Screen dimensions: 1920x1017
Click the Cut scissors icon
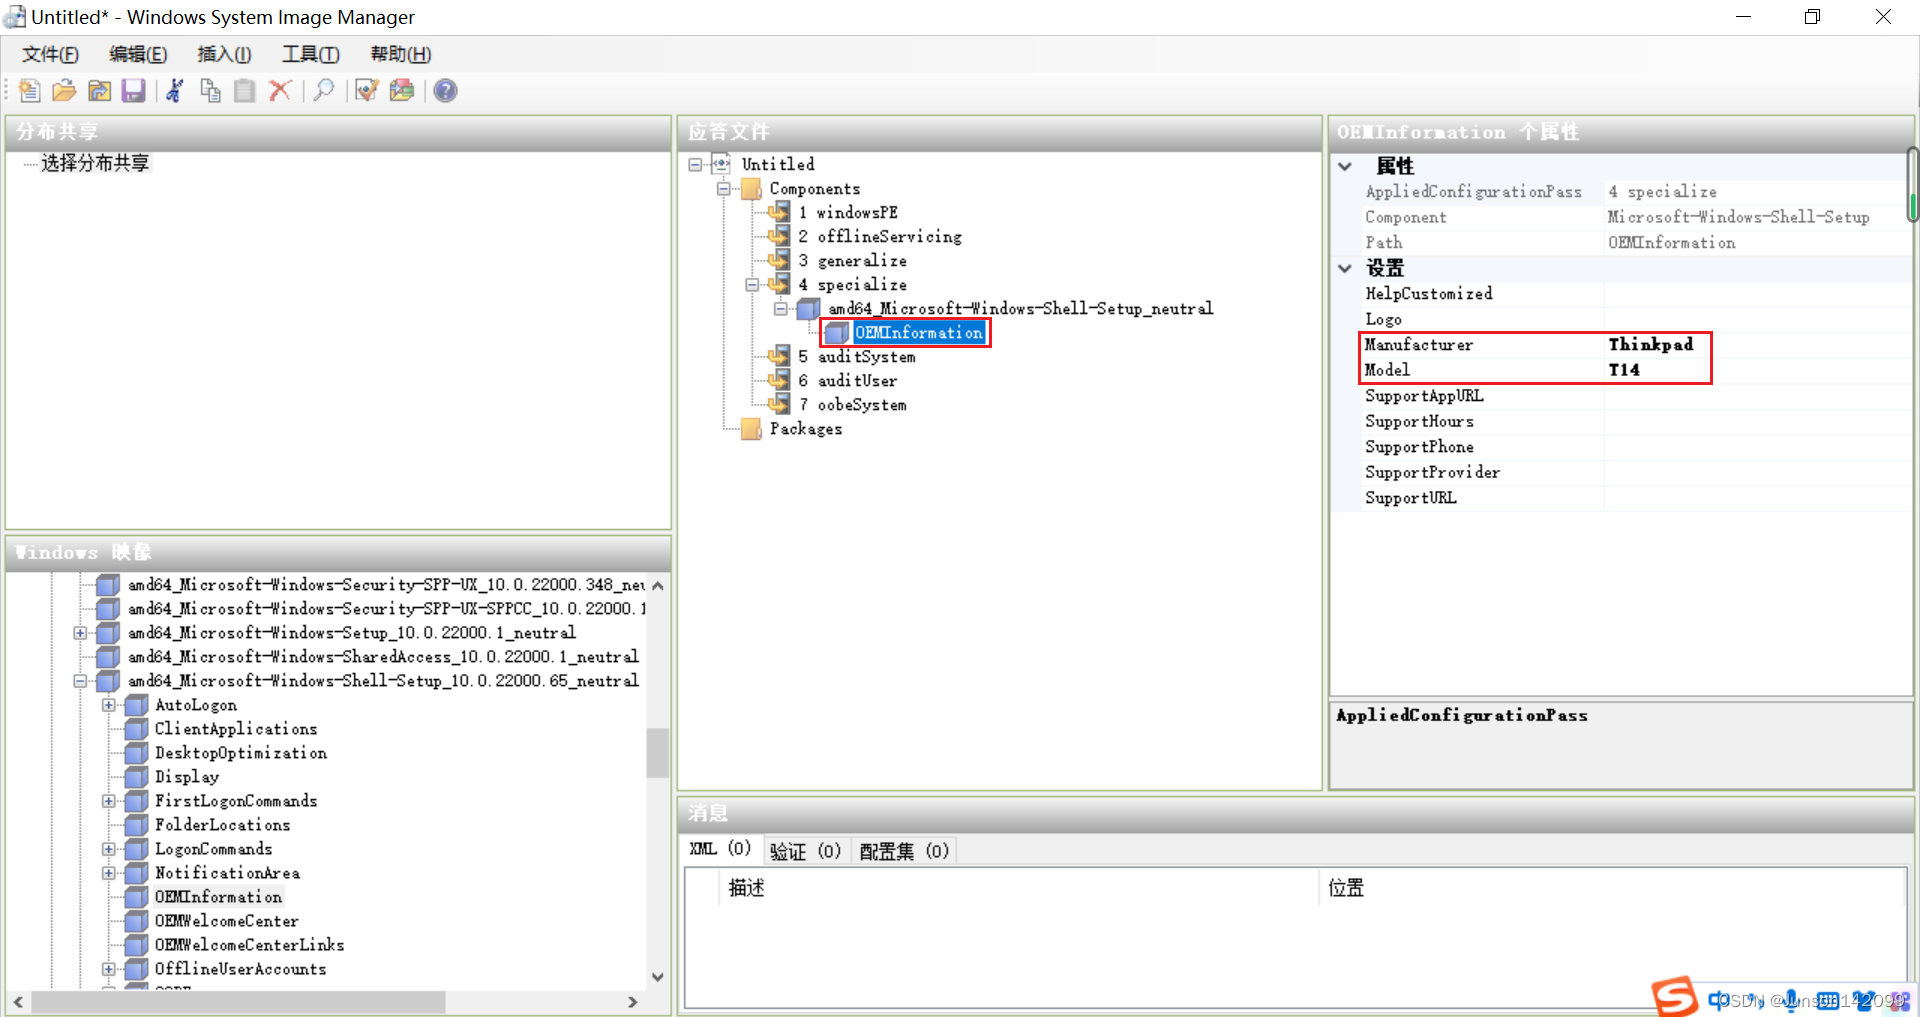click(175, 91)
